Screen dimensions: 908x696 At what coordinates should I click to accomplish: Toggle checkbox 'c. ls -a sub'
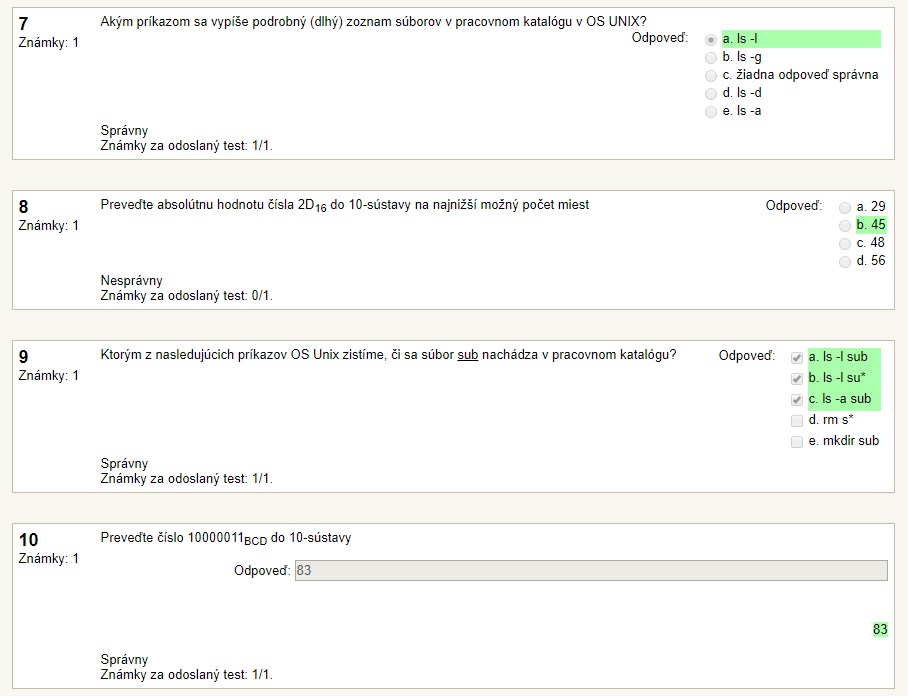click(x=797, y=400)
